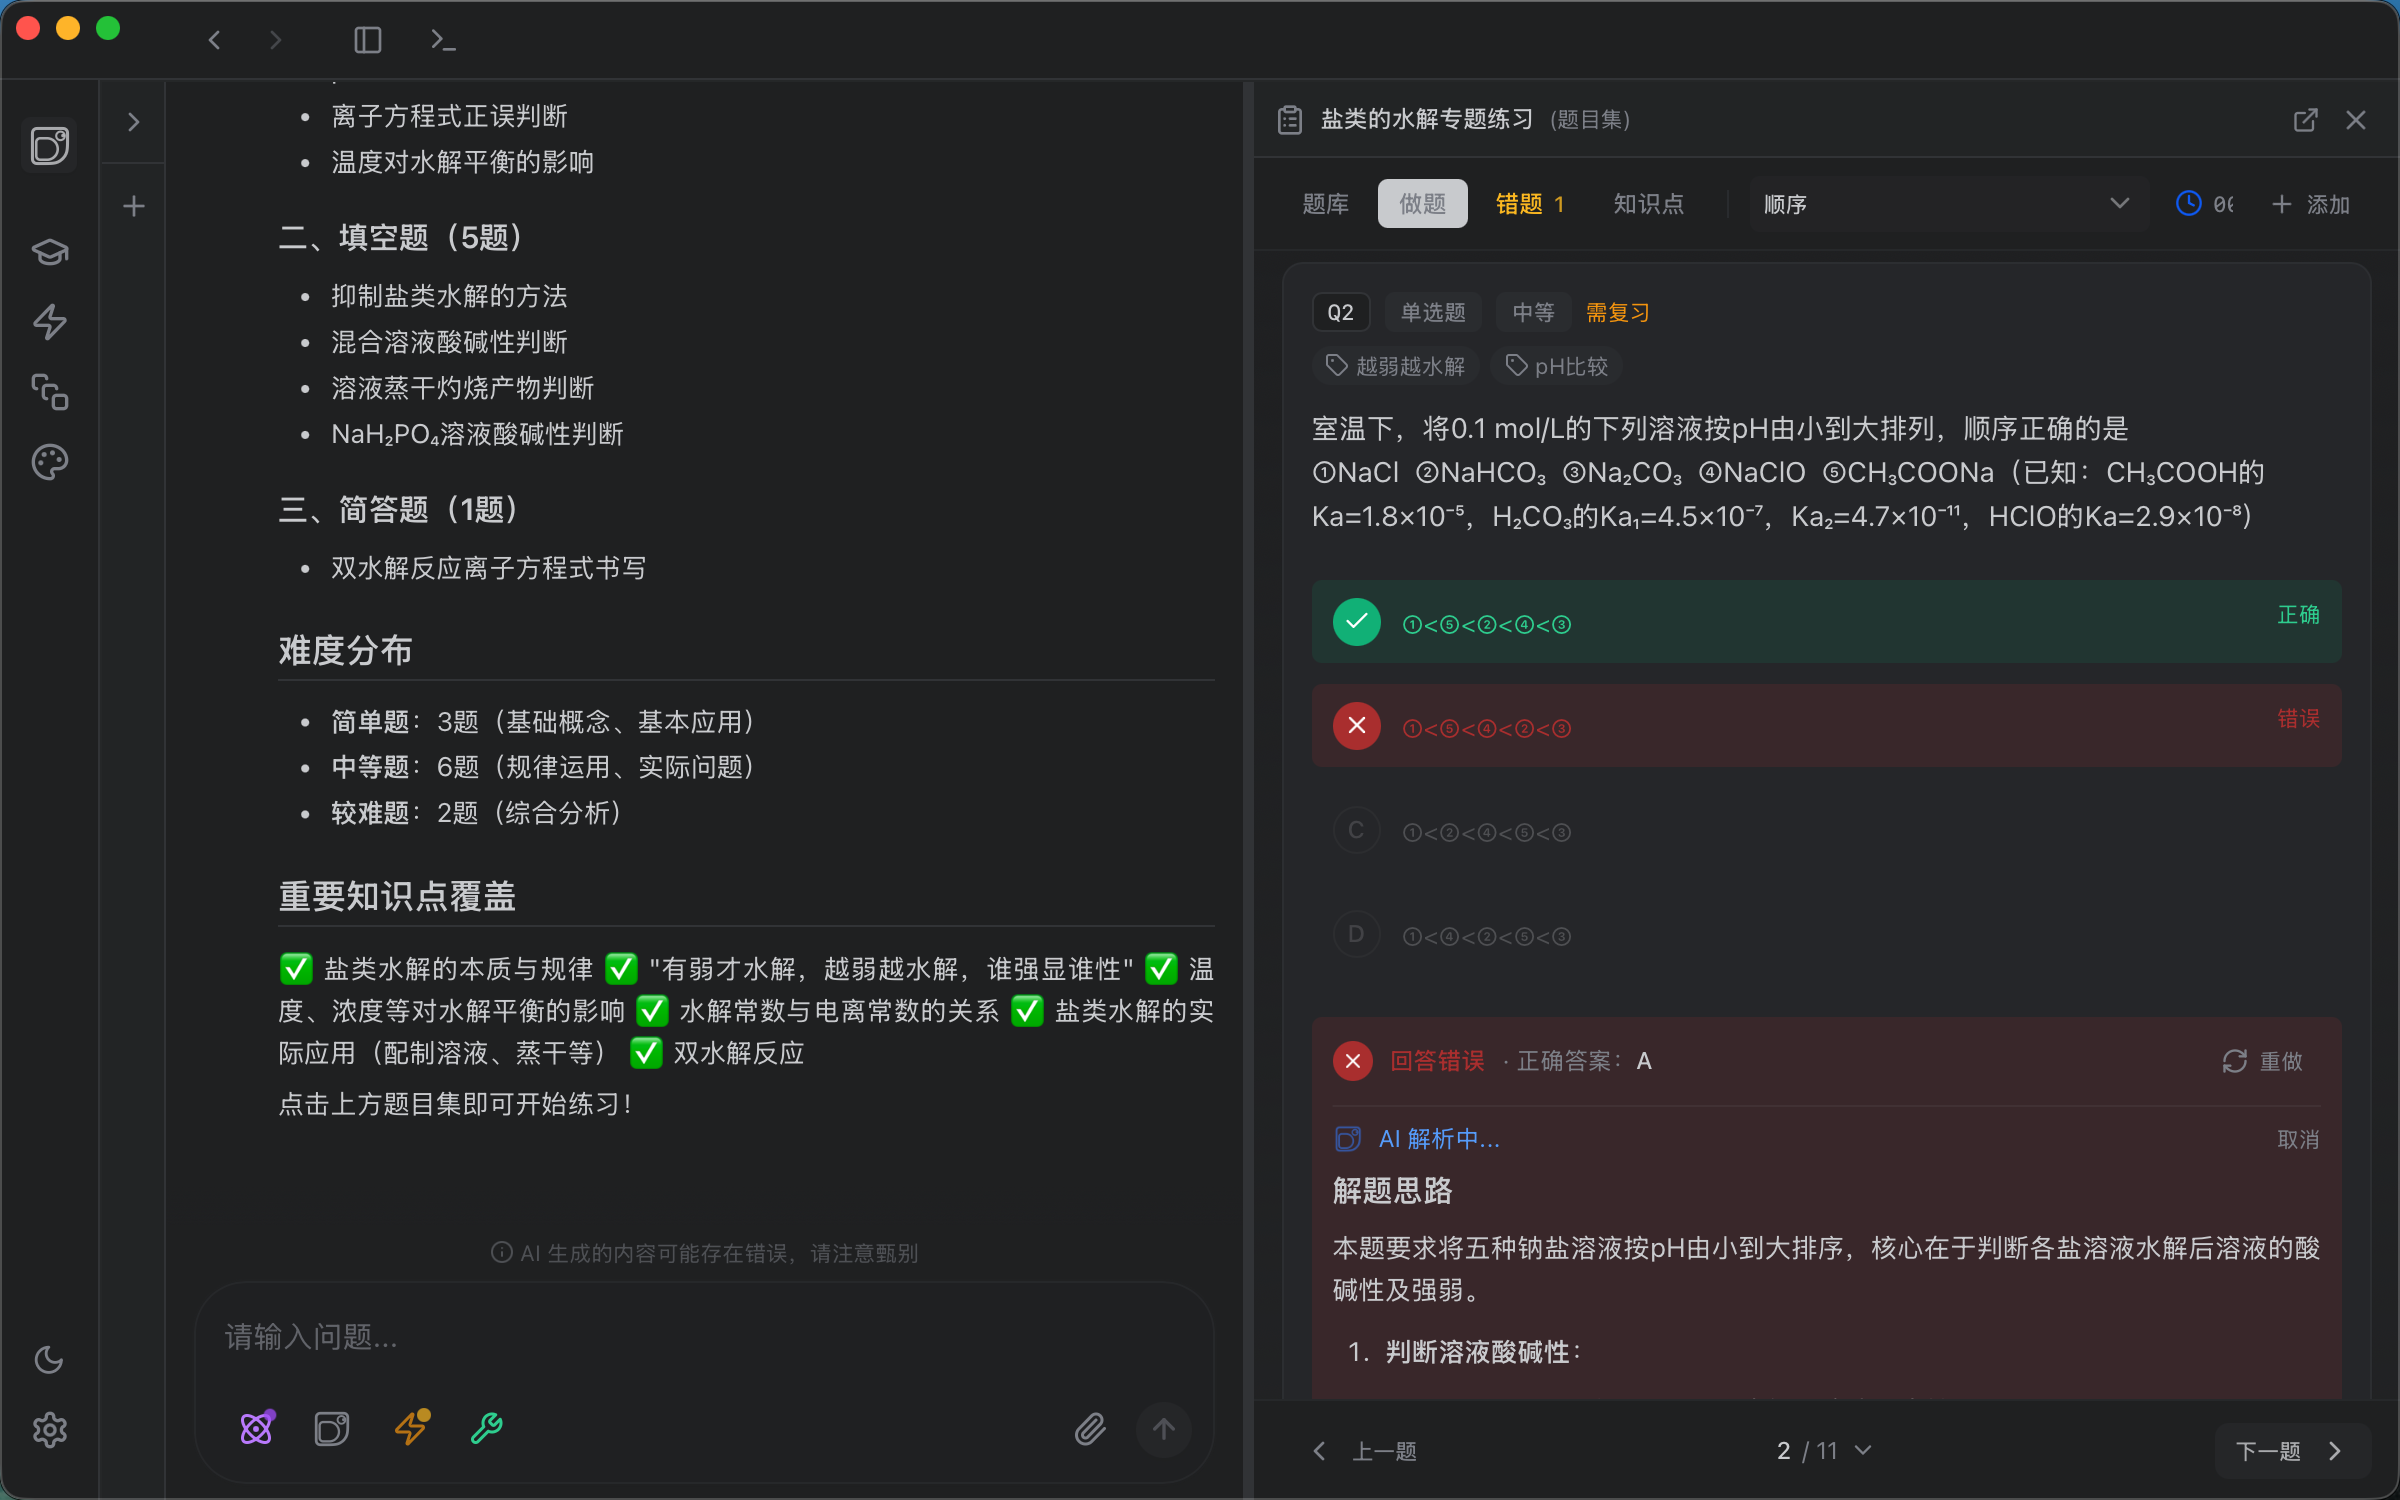The width and height of the screenshot is (2400, 1500).
Task: Open the 顺序 order dropdown
Action: point(1946,204)
